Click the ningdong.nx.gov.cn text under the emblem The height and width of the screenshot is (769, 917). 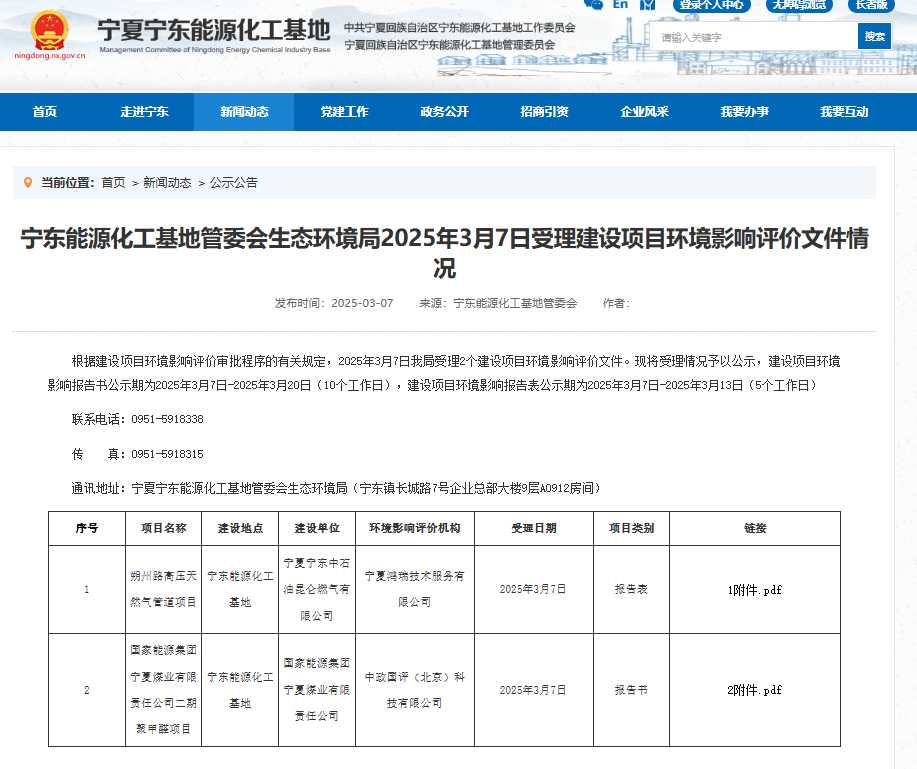(x=50, y=56)
